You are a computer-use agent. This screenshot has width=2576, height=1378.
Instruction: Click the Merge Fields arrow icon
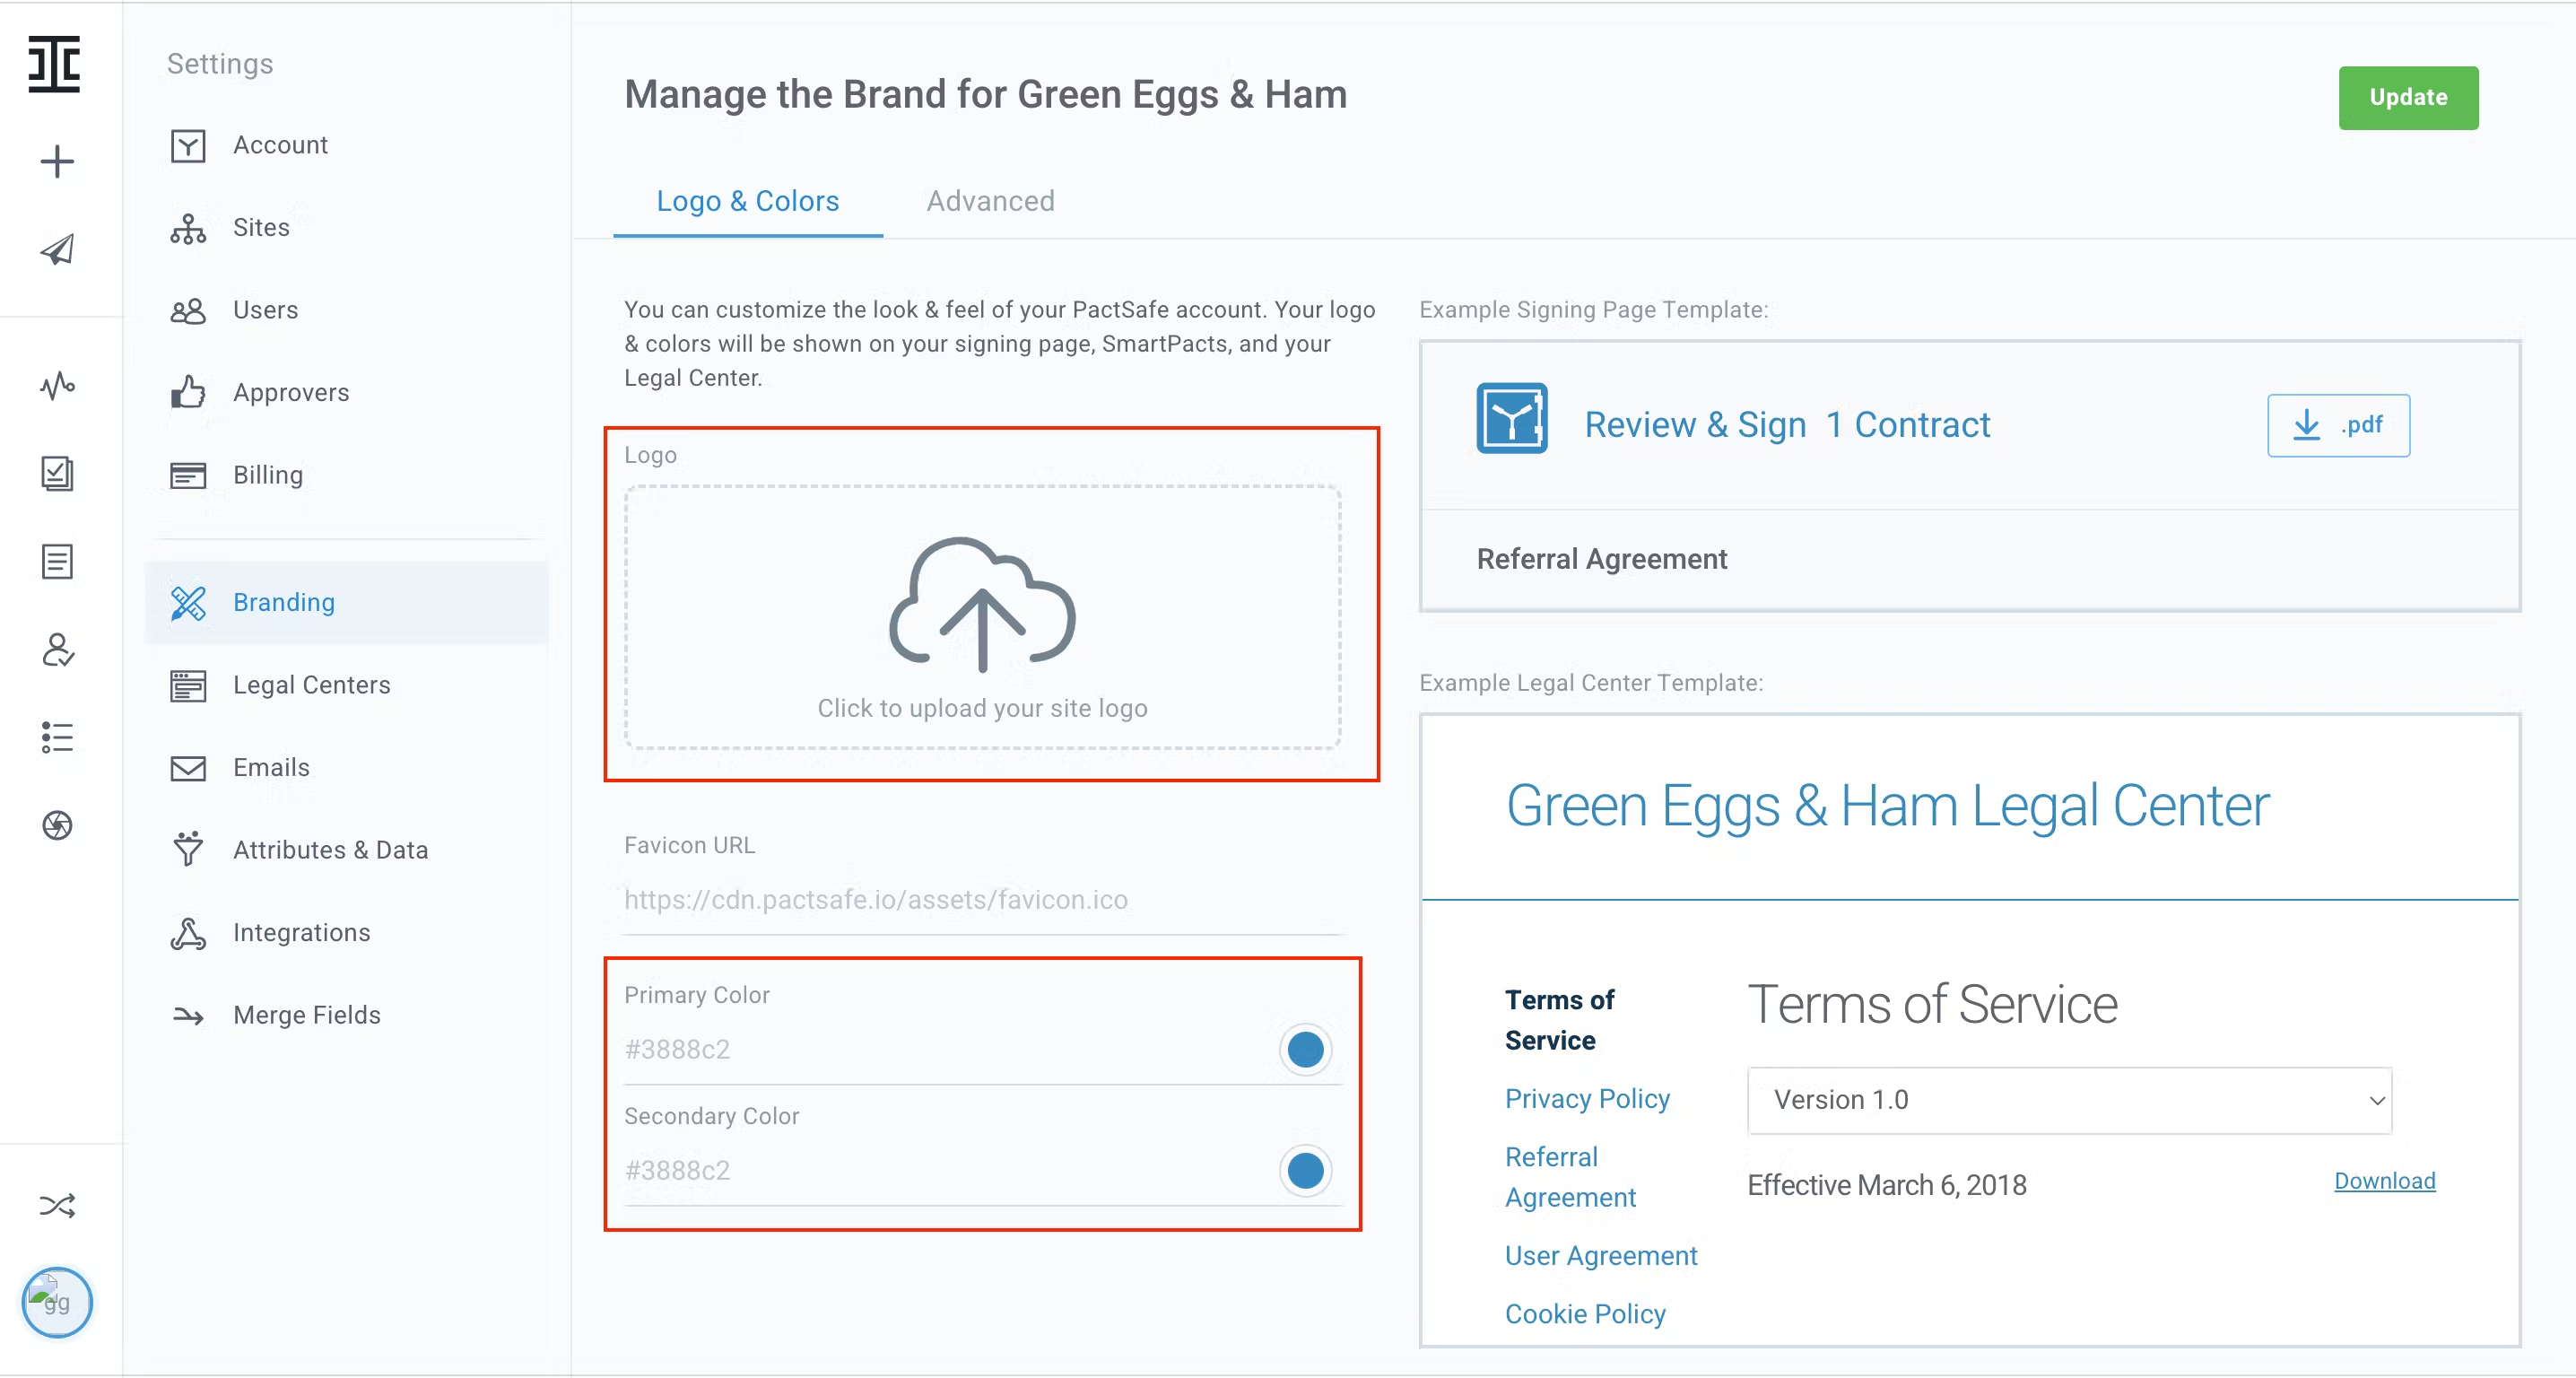pyautogui.click(x=188, y=1016)
